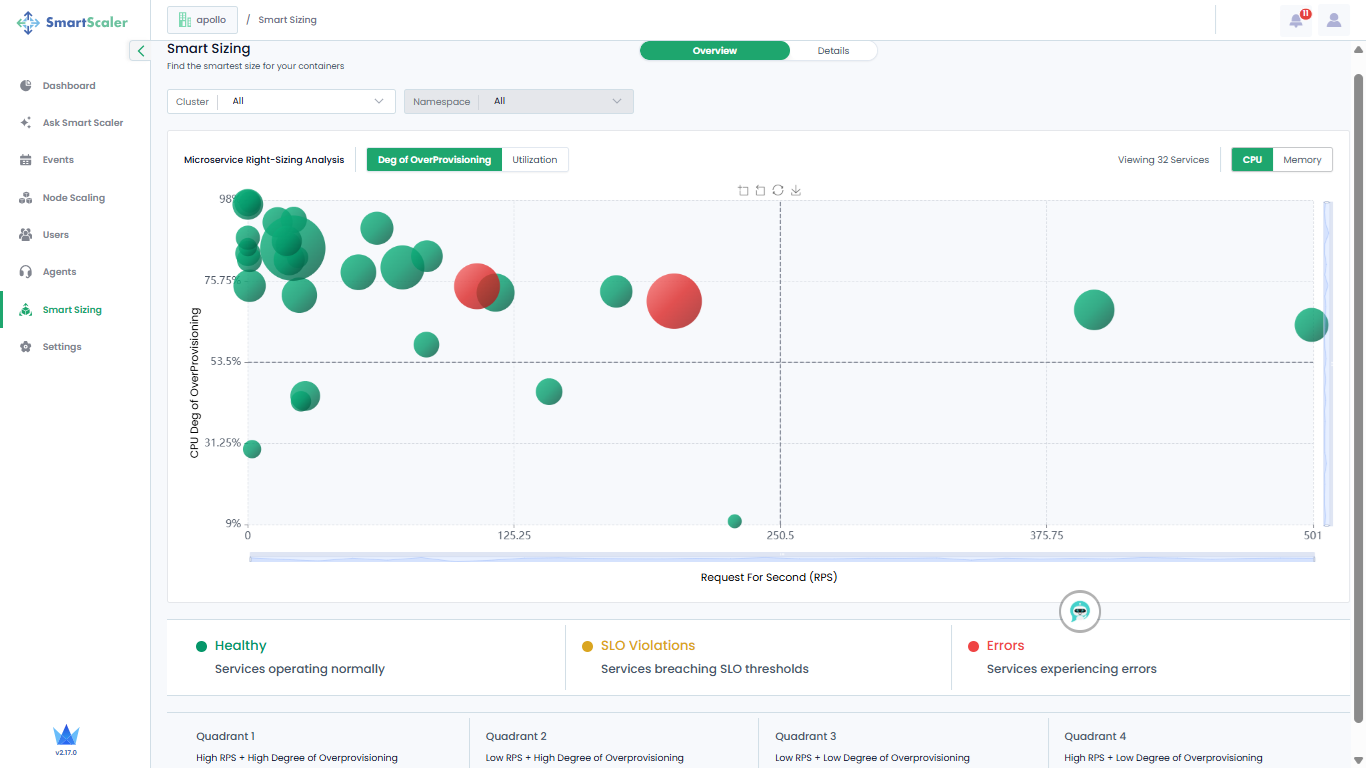This screenshot has height=768, width=1366.
Task: Open the notifications bell
Action: pos(1296,20)
